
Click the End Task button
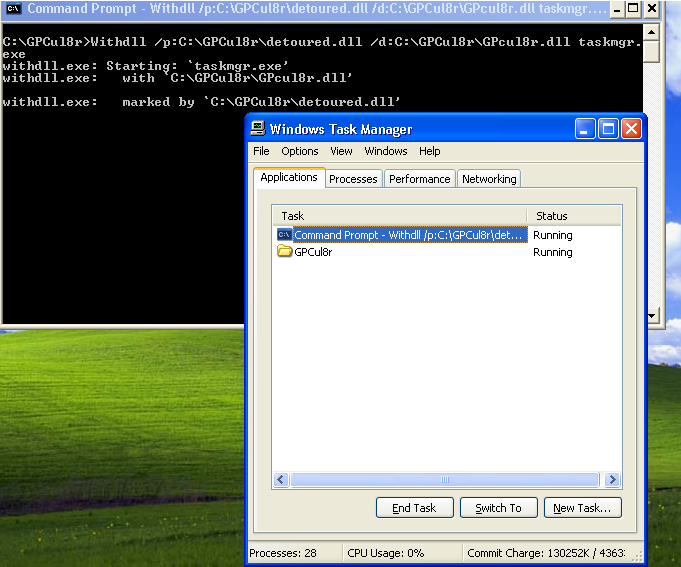(x=414, y=508)
